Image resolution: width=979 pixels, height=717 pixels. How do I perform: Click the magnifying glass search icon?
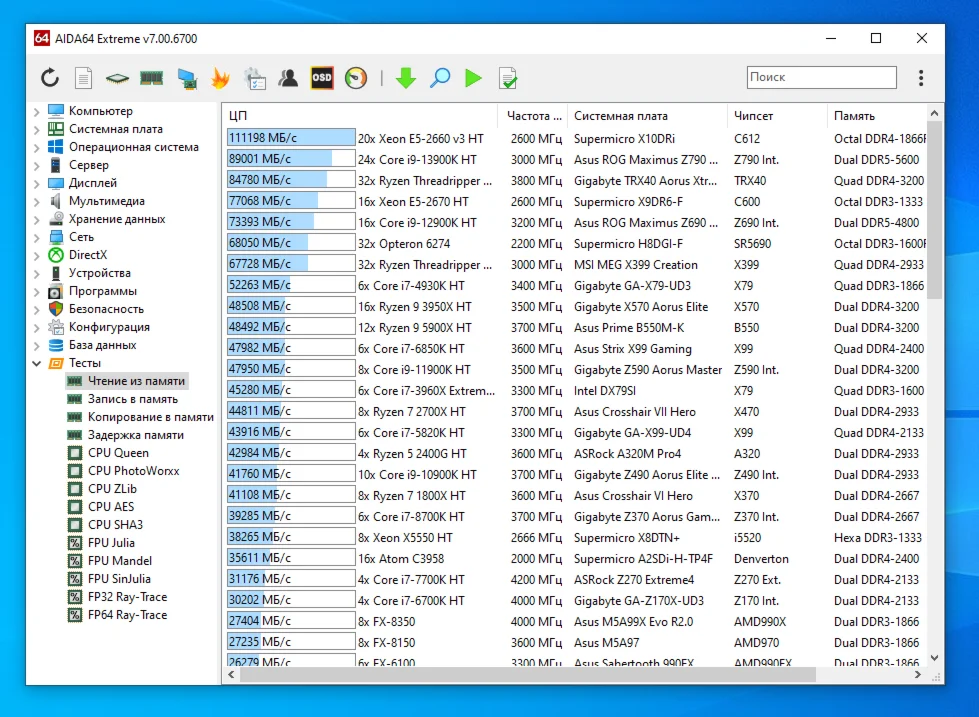click(439, 78)
